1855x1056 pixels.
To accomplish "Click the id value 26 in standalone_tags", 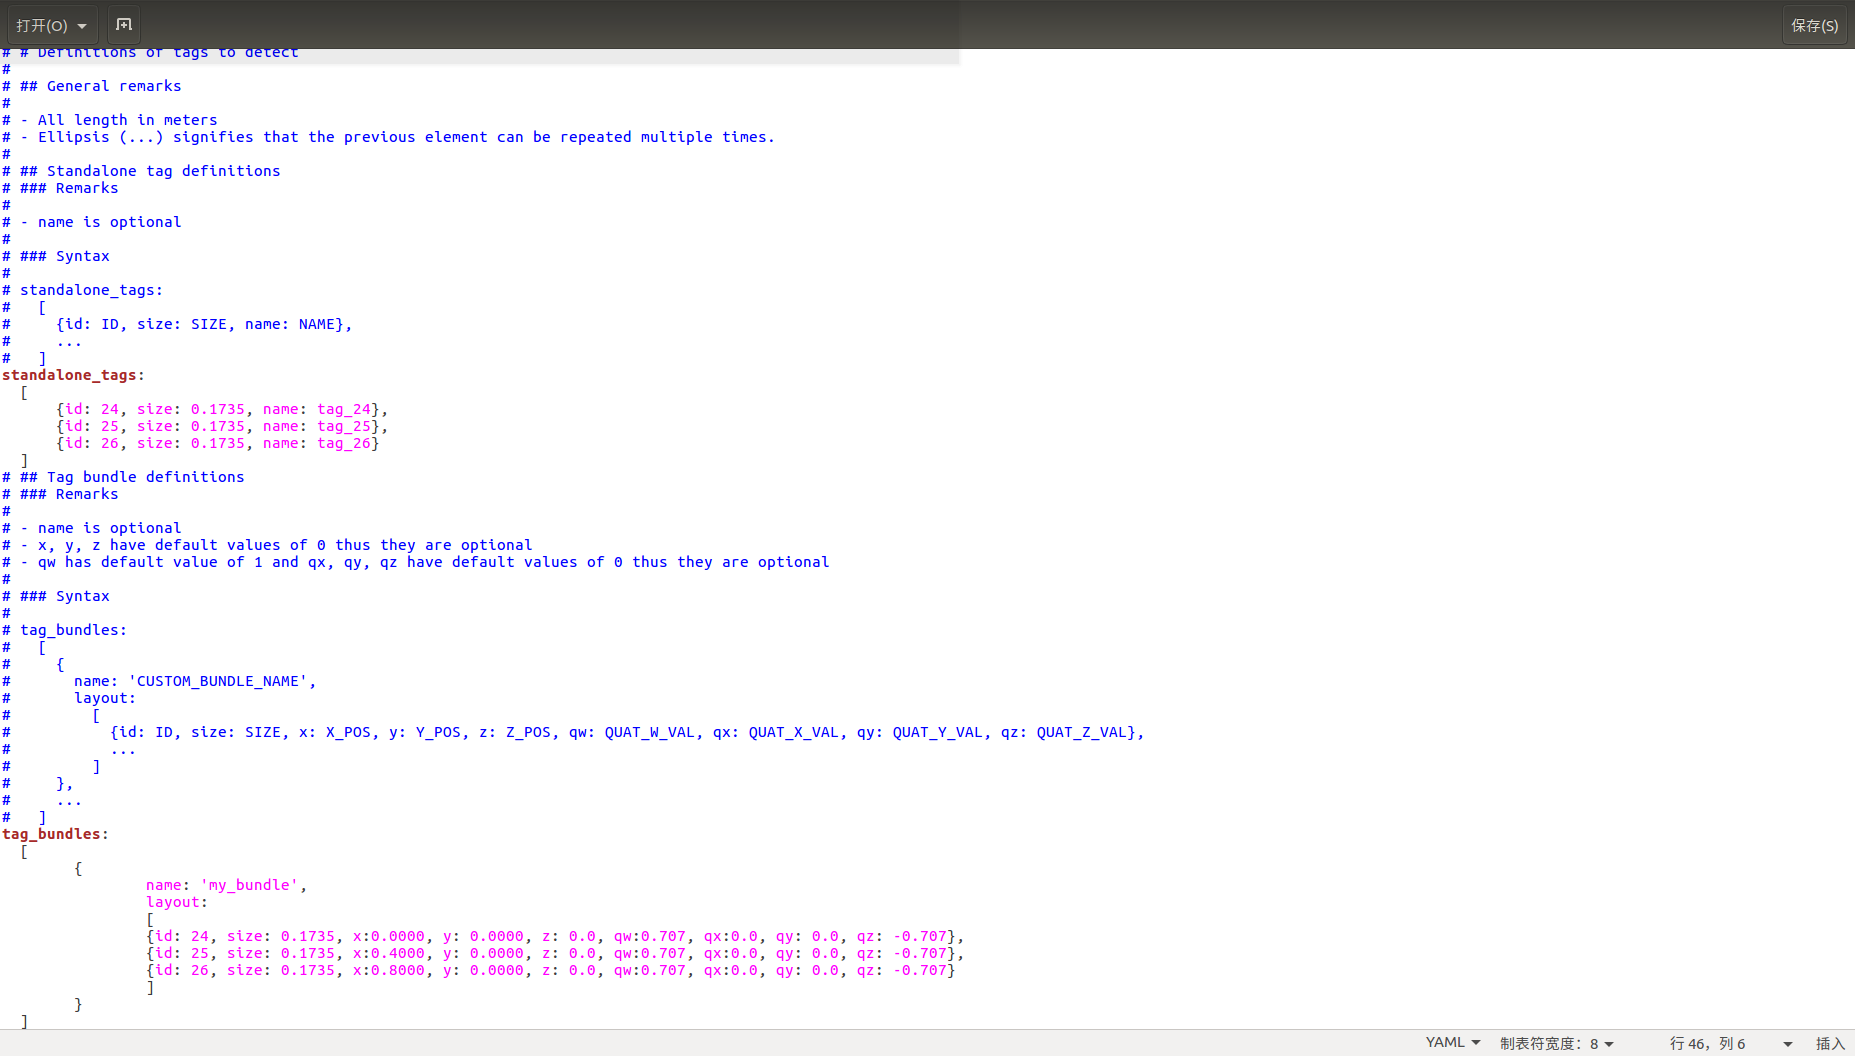I will (110, 443).
